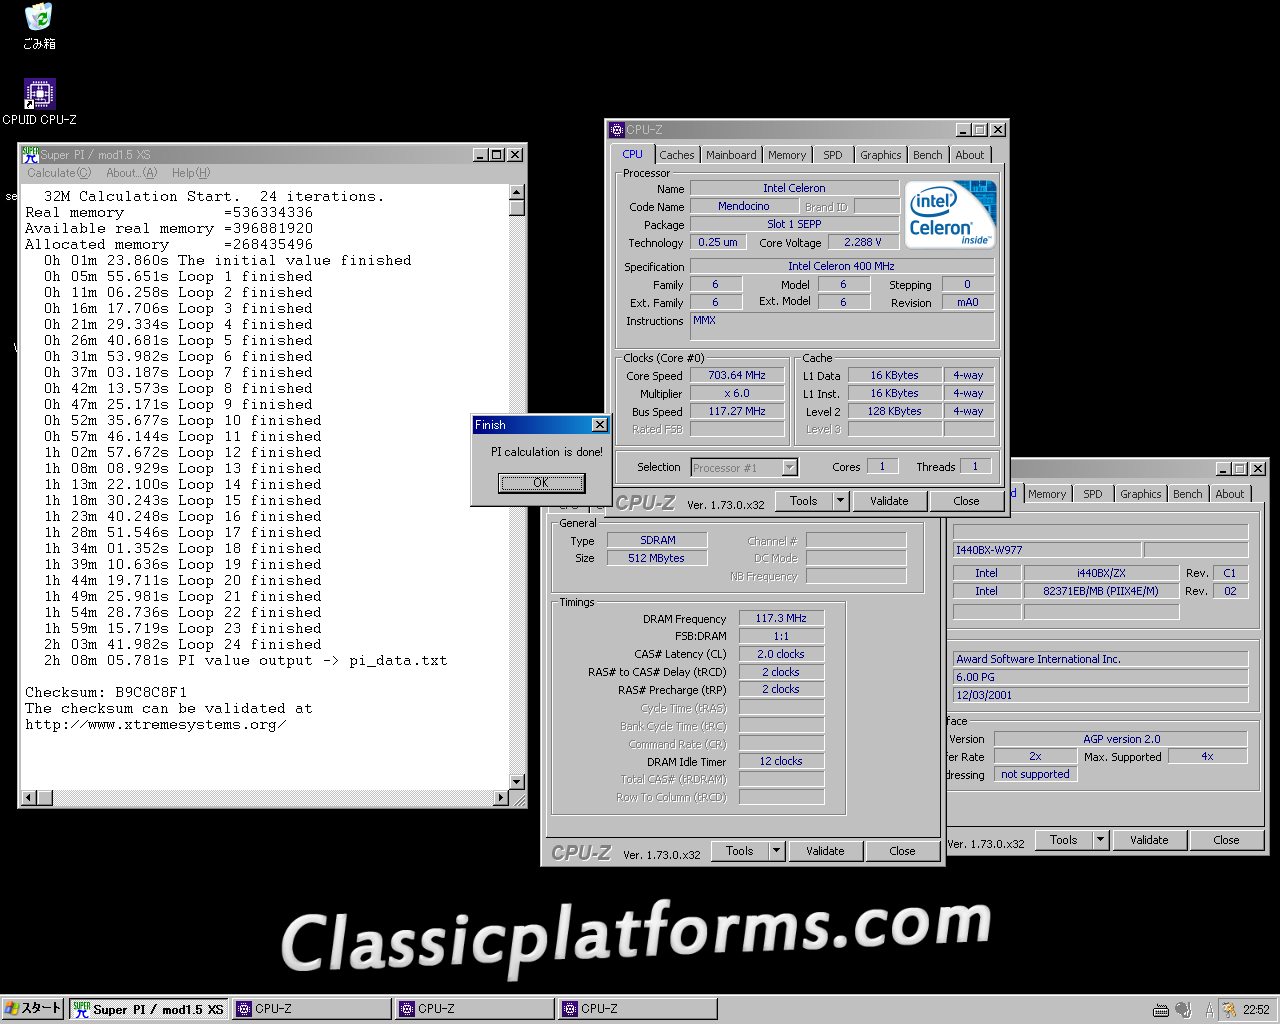Click Validate in mainboard CPU-Z window
The height and width of the screenshot is (1024, 1280).
(1150, 840)
